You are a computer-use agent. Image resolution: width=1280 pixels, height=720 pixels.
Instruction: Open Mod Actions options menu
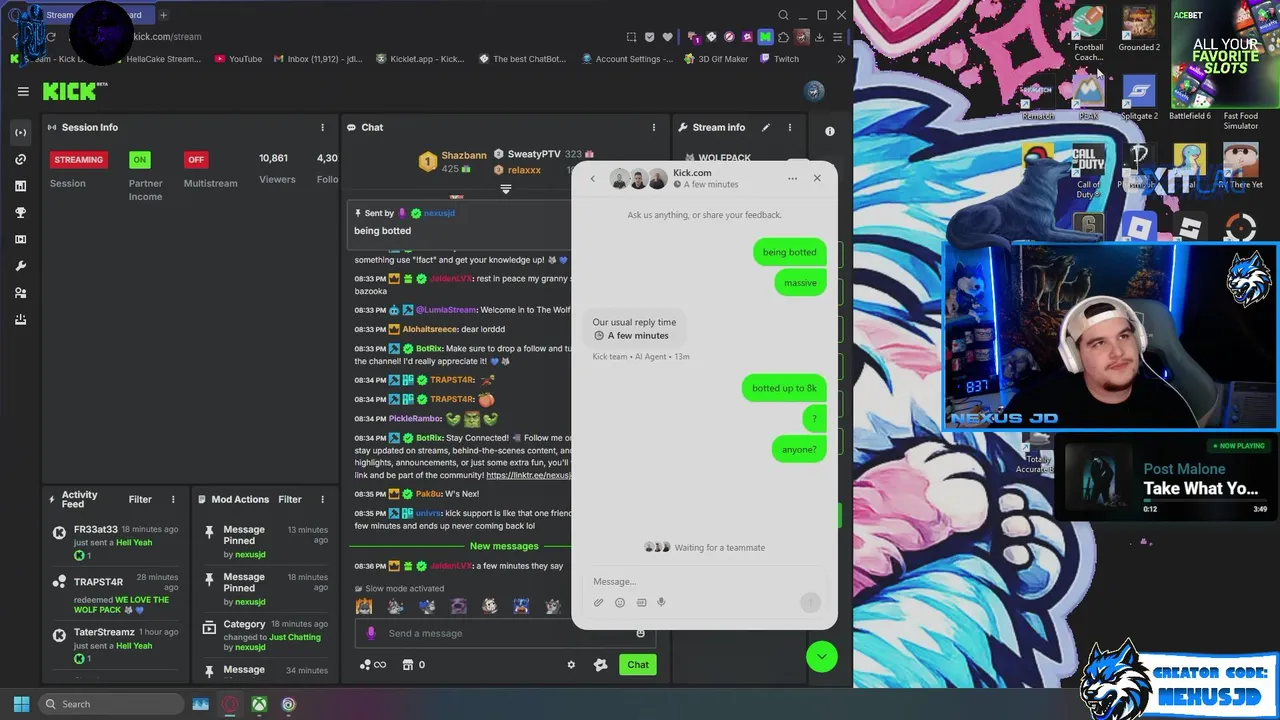(322, 499)
